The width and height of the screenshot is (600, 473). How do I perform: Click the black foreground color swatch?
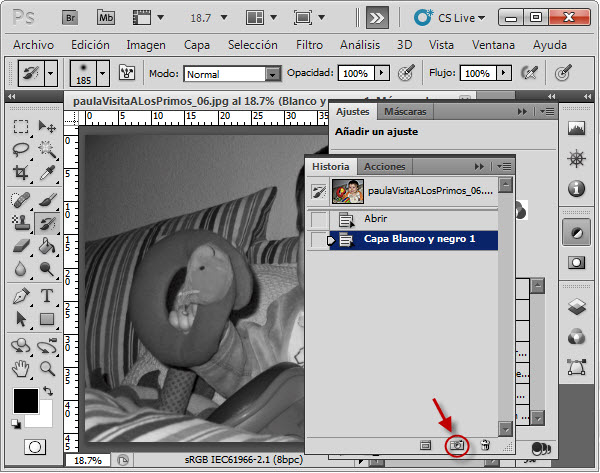26,401
